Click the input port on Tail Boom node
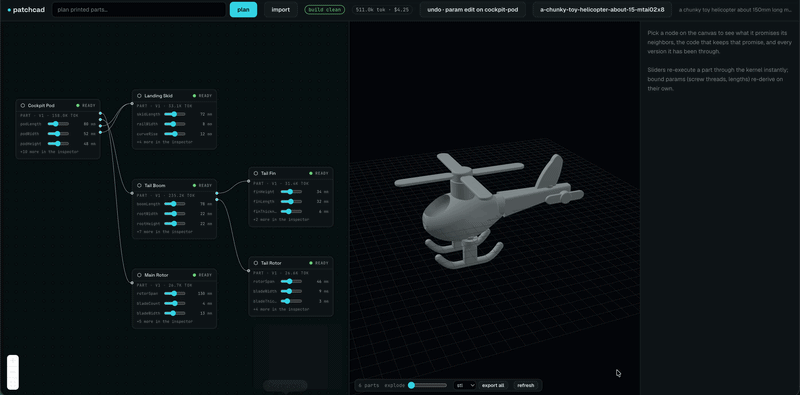Screen dimensions: 800x395 [x=132, y=193]
